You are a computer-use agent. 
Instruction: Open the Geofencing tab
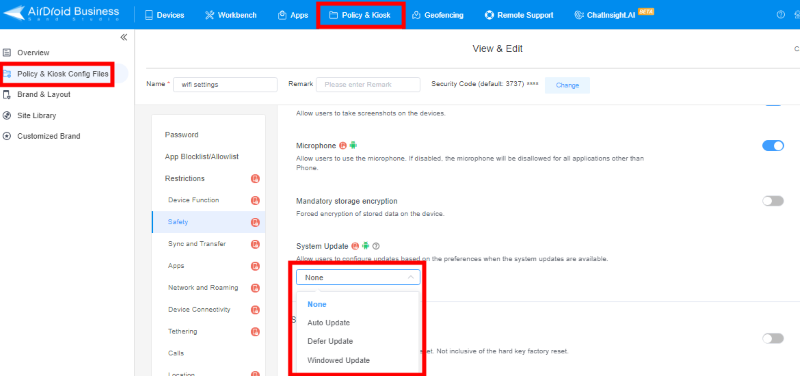(438, 15)
